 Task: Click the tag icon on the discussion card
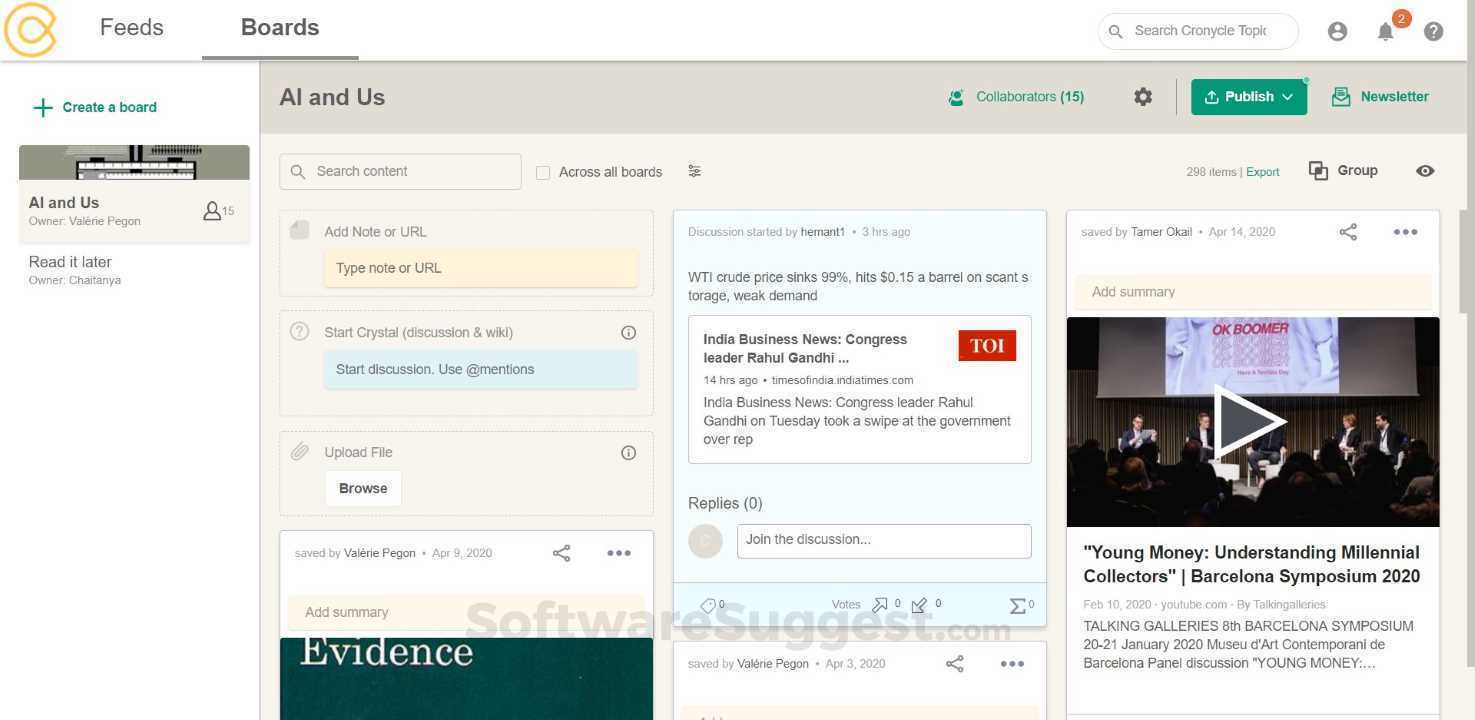(x=707, y=604)
